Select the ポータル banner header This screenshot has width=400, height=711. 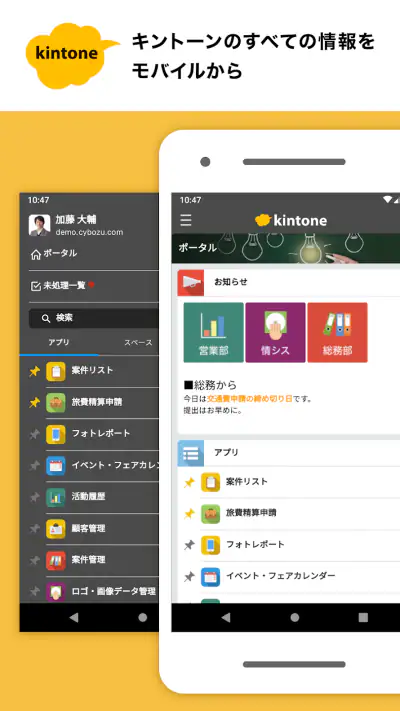click(286, 248)
